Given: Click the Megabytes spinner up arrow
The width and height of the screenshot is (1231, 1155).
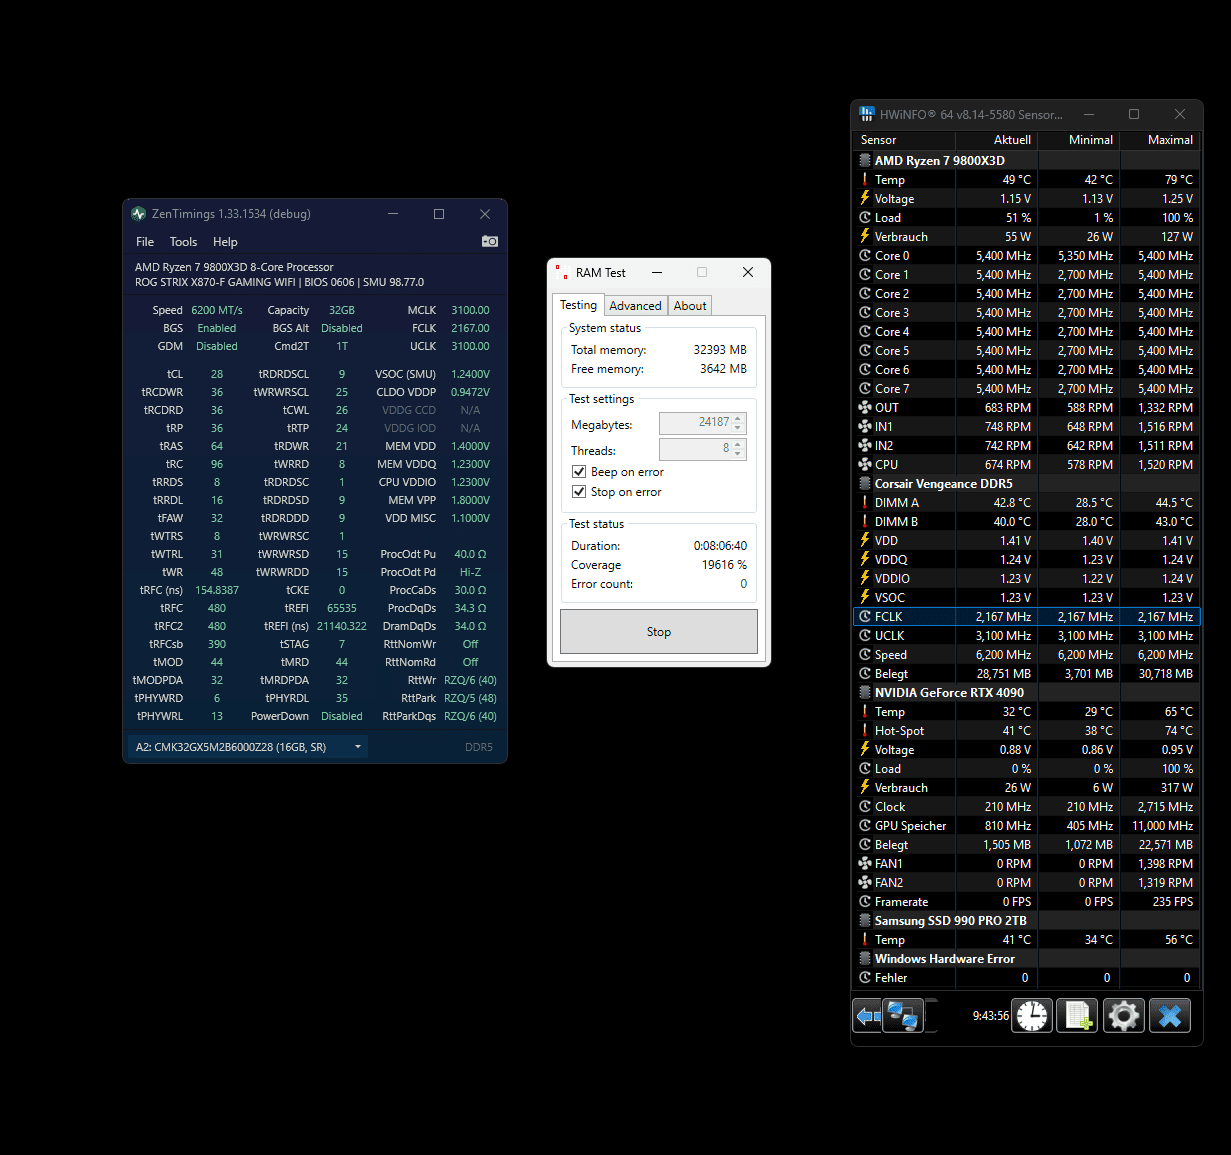Looking at the screenshot, I should (739, 419).
